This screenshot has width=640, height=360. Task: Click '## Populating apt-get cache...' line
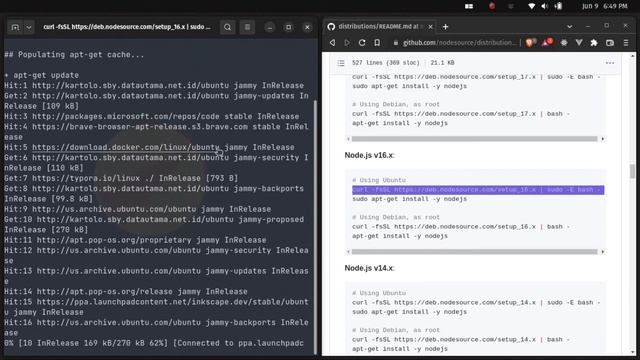(x=74, y=55)
